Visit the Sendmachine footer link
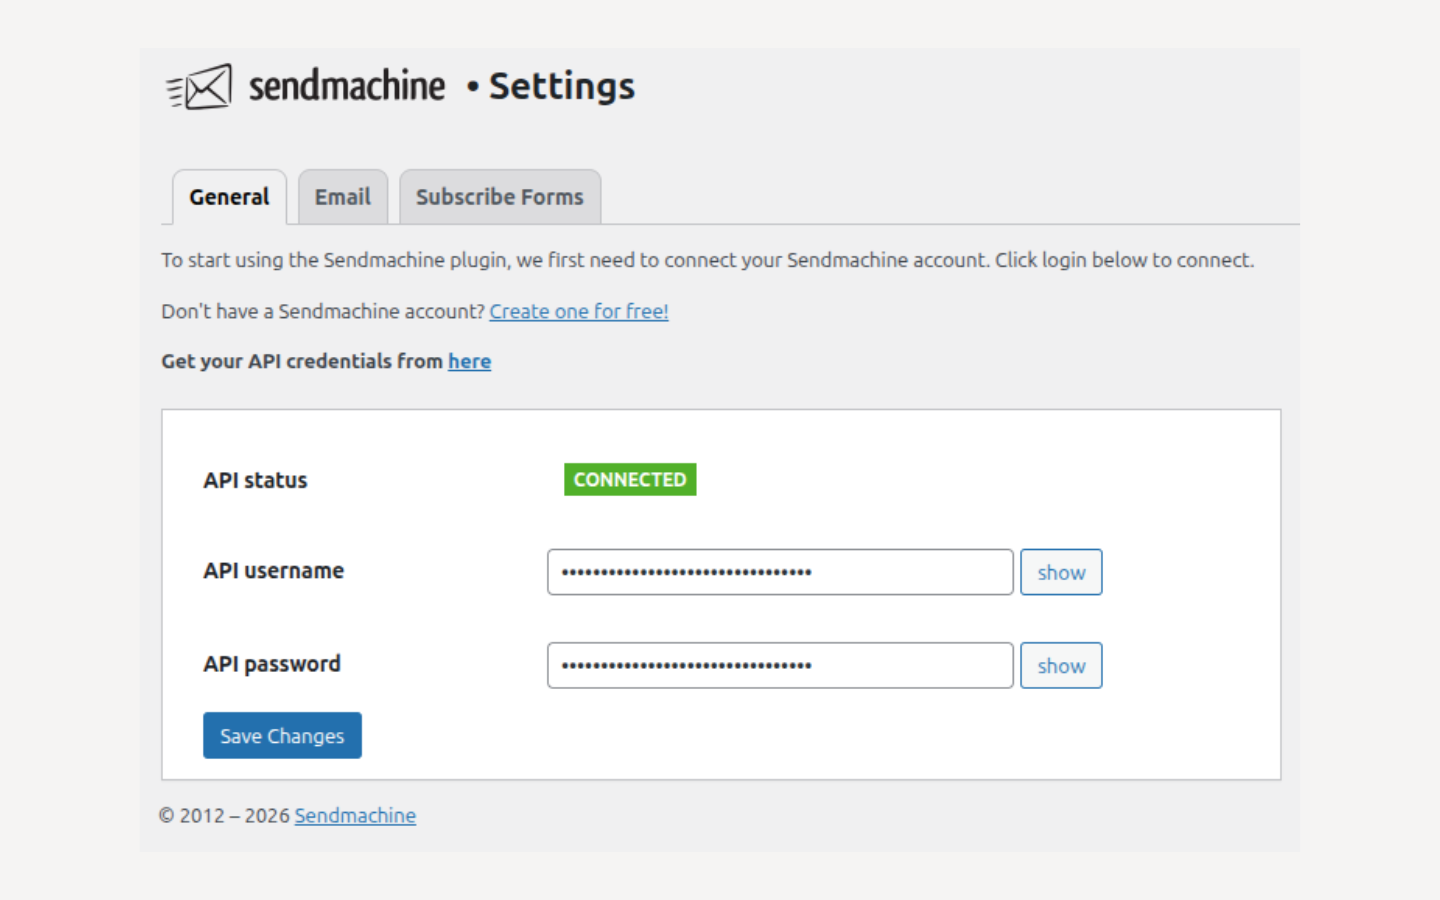The image size is (1440, 900). pyautogui.click(x=355, y=815)
